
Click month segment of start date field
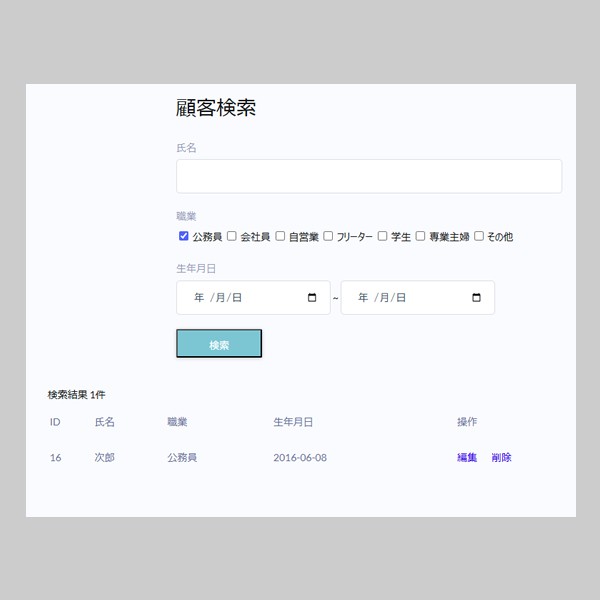pyautogui.click(x=219, y=298)
